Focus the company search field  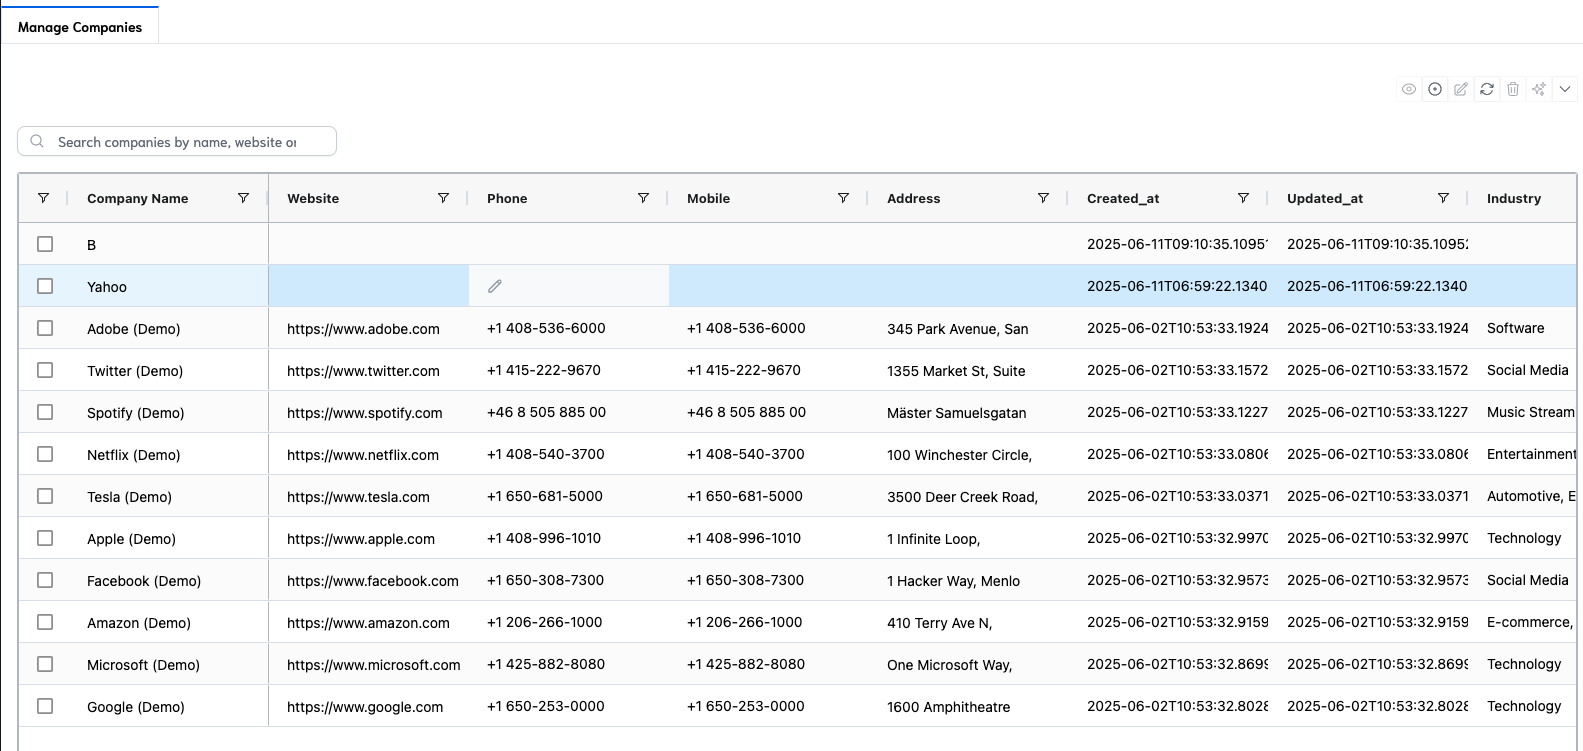[177, 141]
